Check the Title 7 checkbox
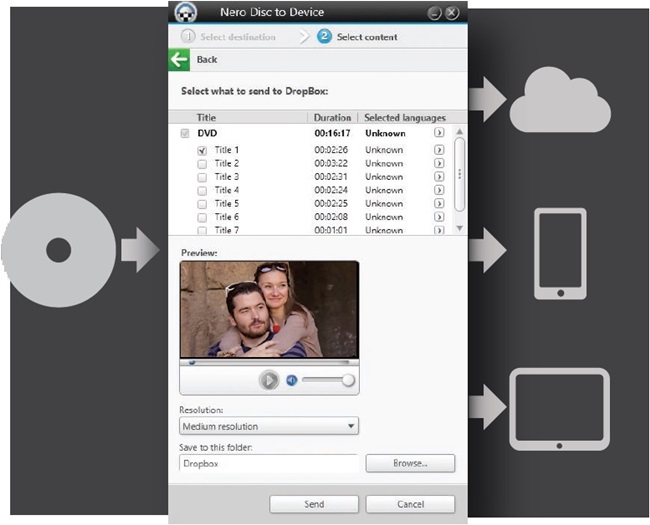The width and height of the screenshot is (650, 525). click(202, 230)
